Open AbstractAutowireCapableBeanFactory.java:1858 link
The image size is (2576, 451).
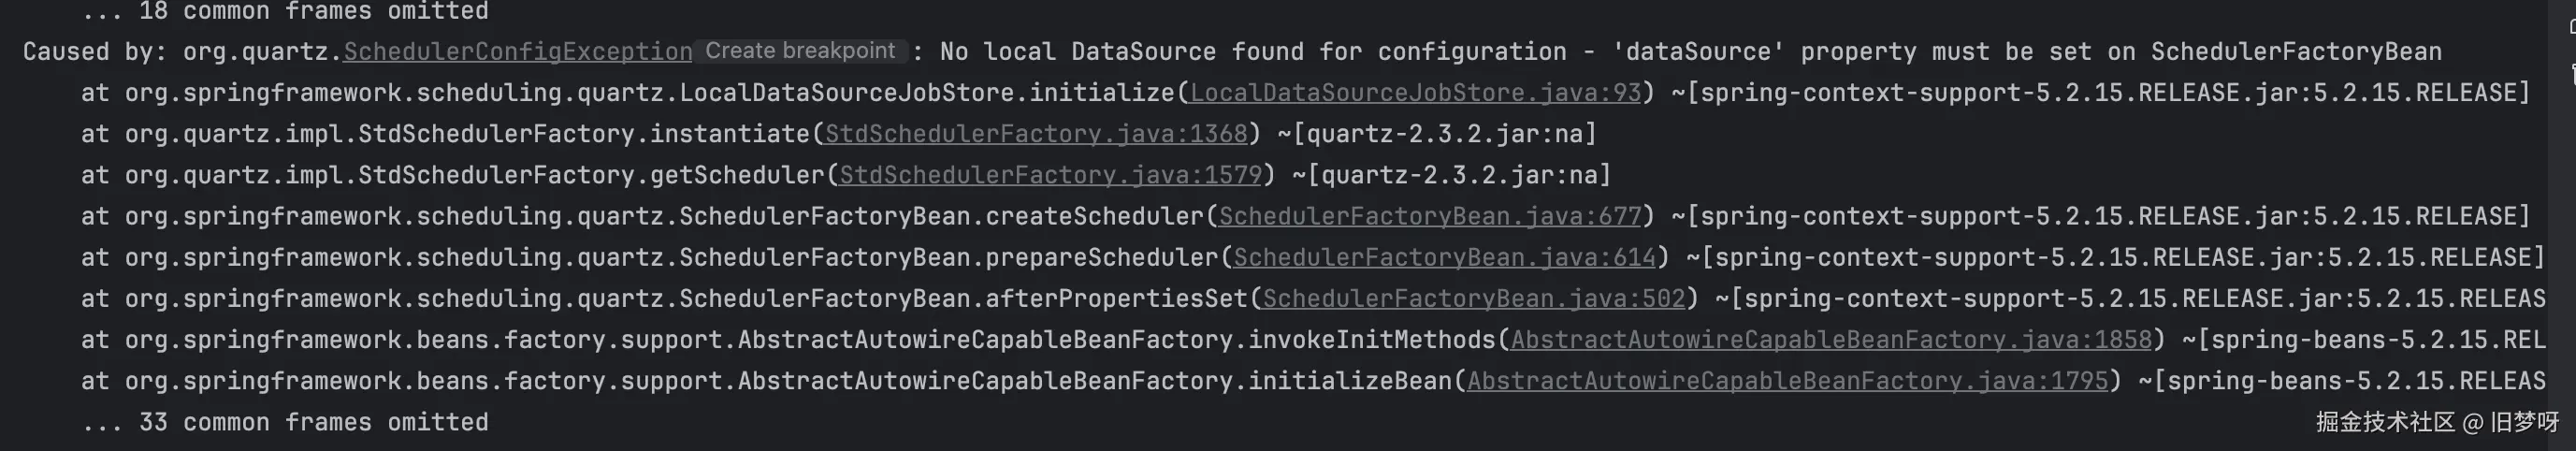click(x=1830, y=340)
